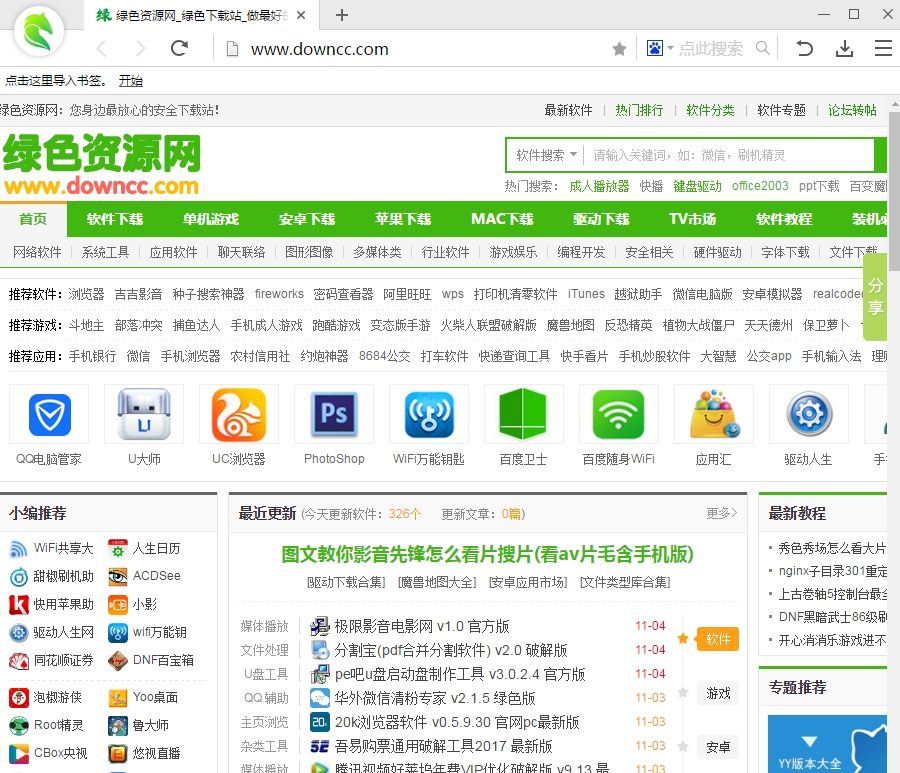
Task: Expand 更多 in the 最近更新 panel
Action: point(721,513)
